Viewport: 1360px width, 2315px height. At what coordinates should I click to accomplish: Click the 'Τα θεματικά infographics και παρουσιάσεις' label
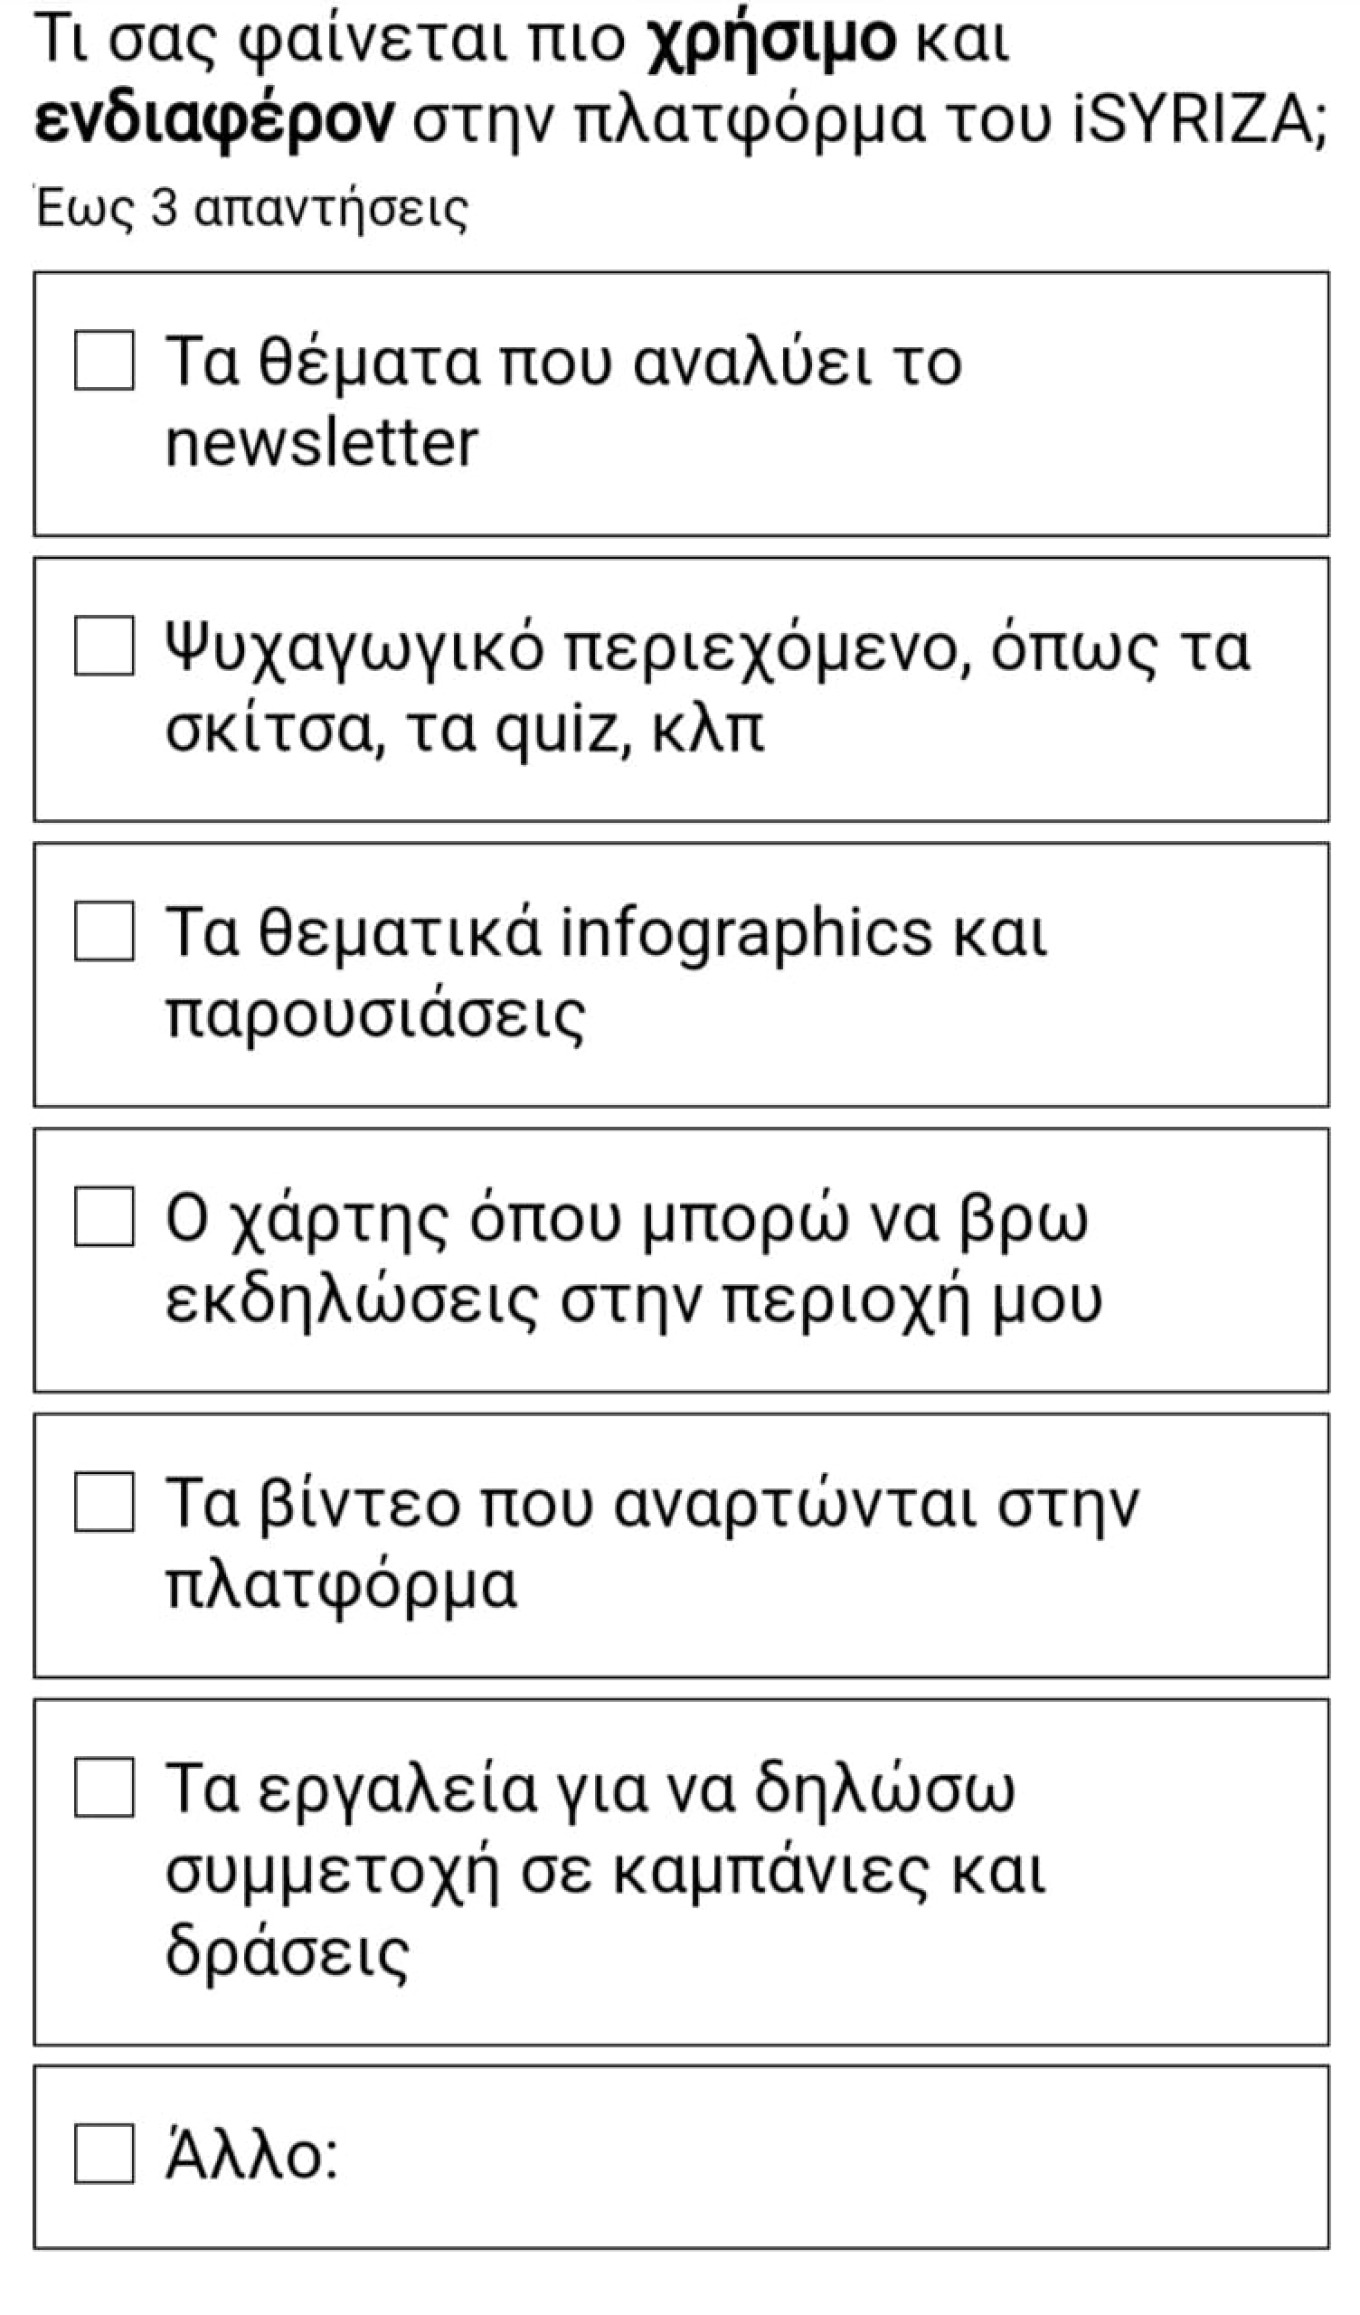coord(606,973)
